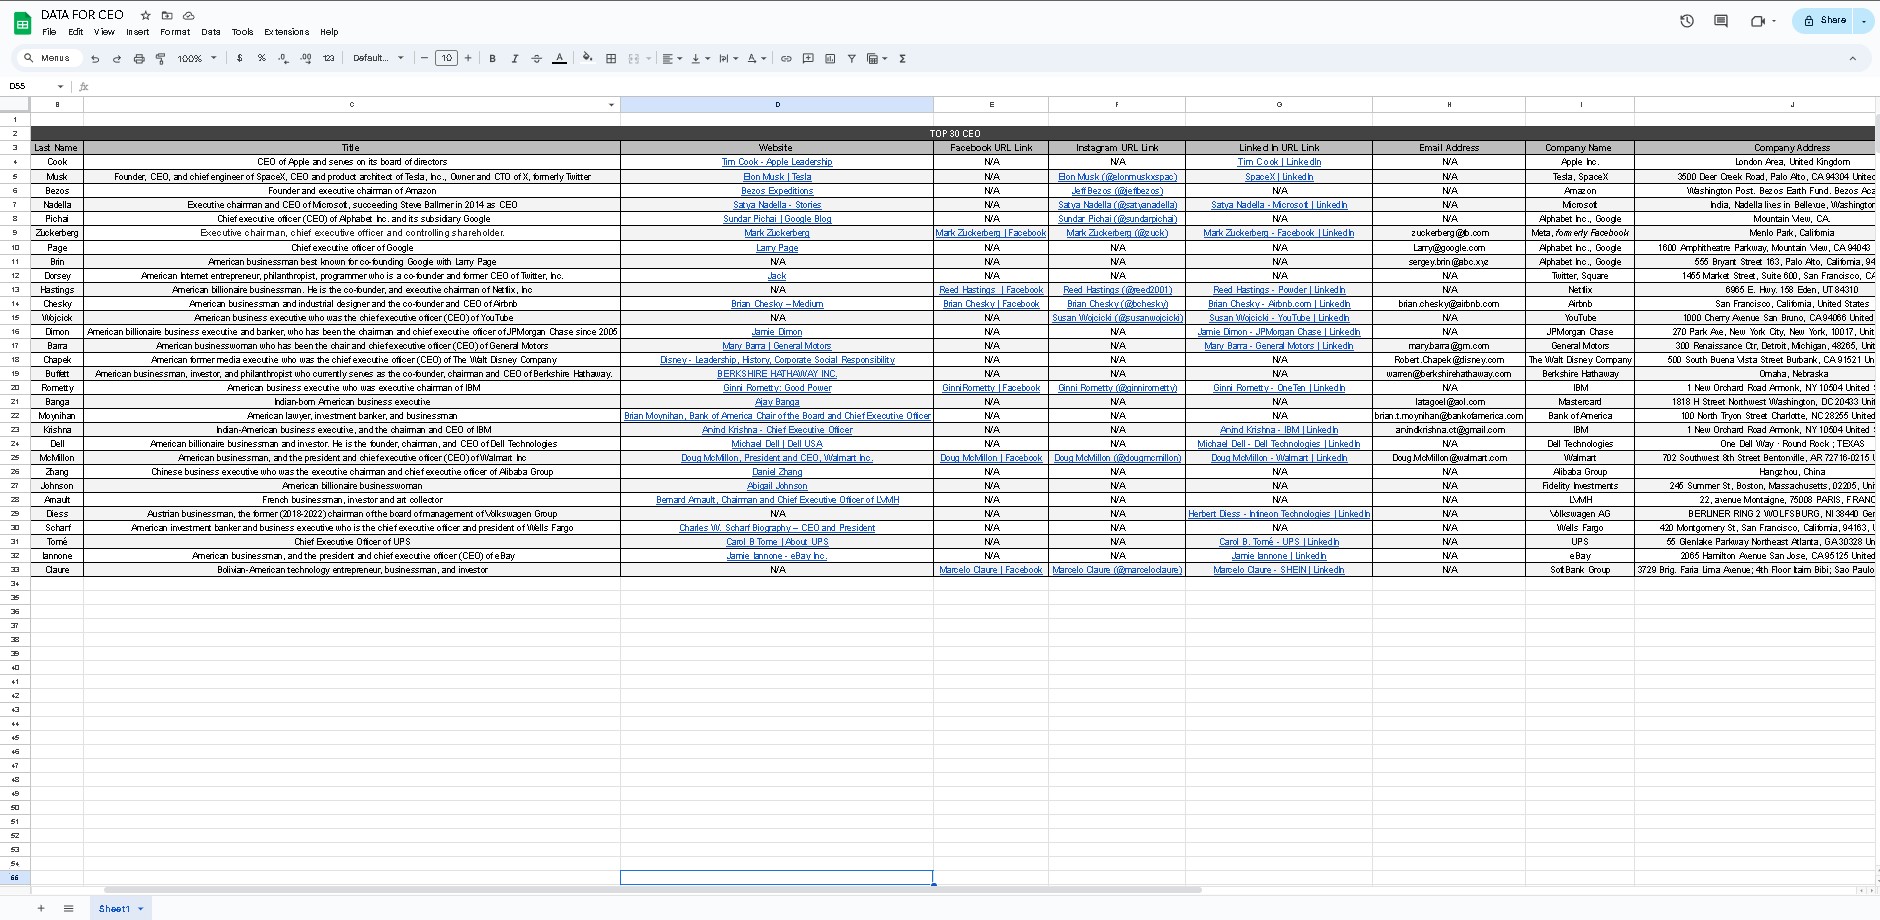
Task: Open Marcelo Claure - SHEIN | LinkedIn link
Action: (x=1279, y=570)
